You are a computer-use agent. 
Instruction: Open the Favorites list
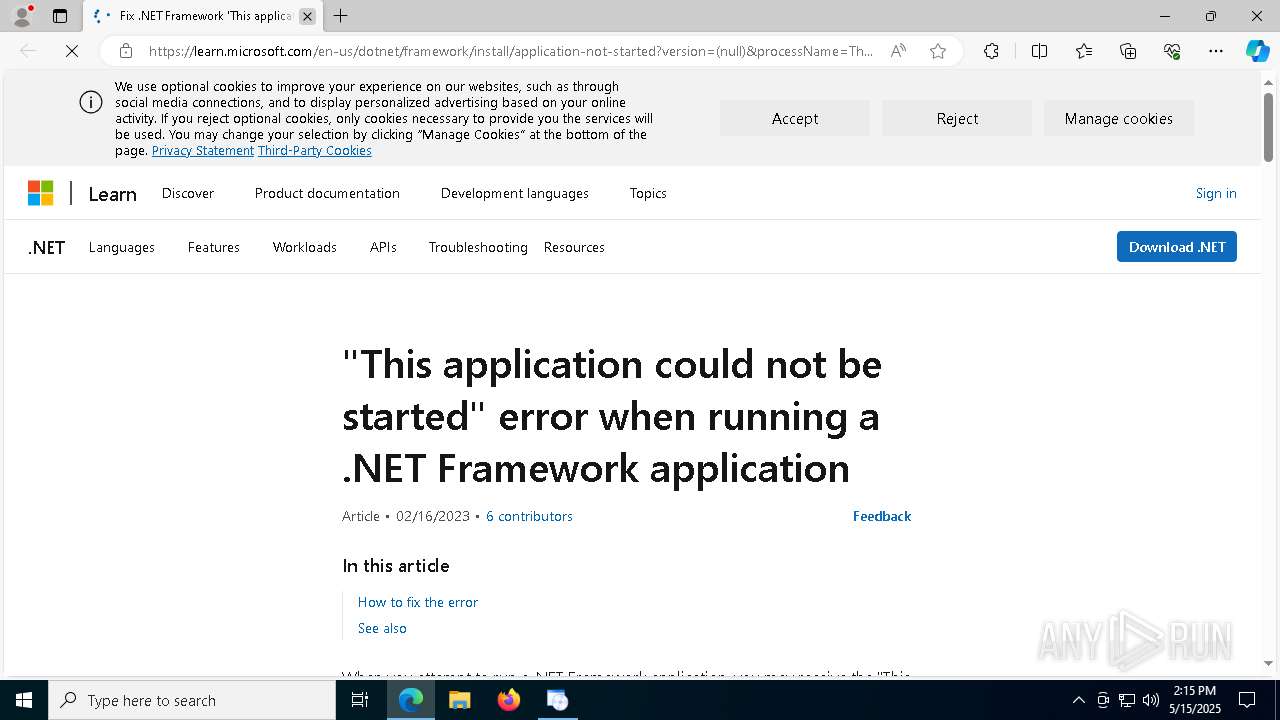pos(1084,51)
